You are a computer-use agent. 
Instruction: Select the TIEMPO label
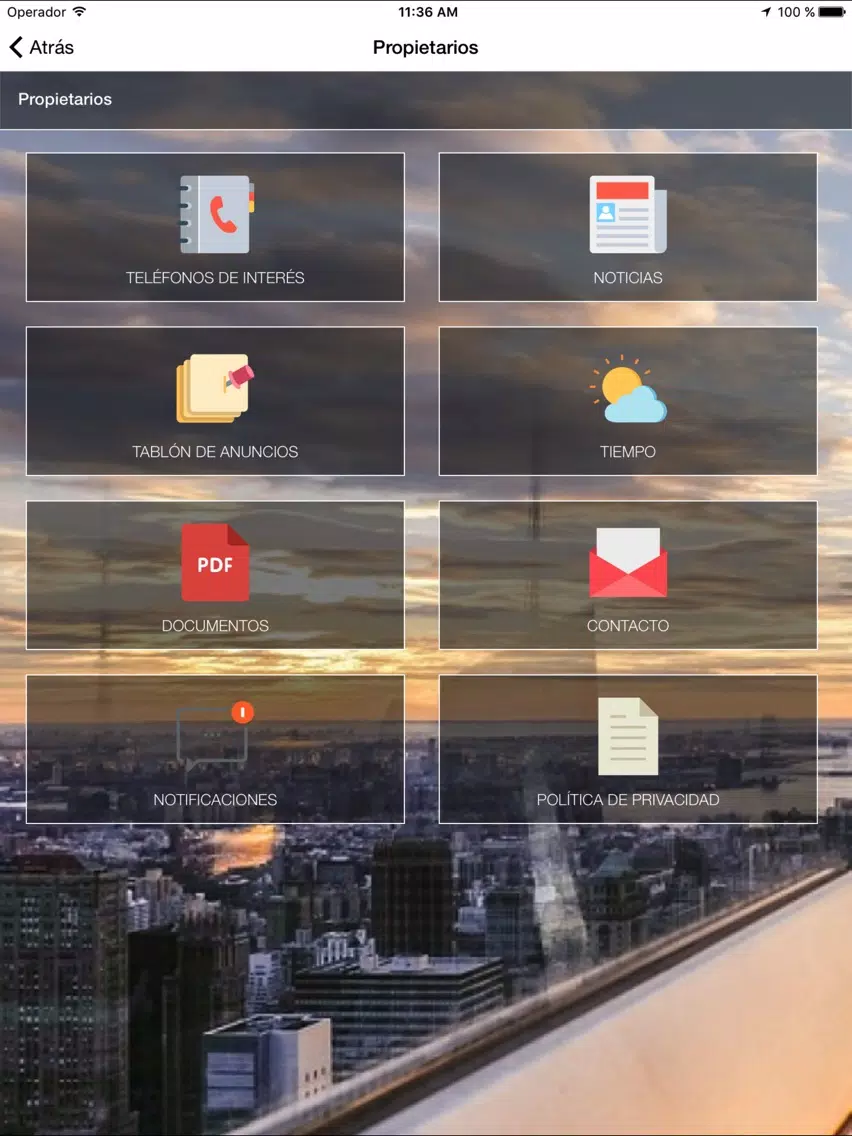tap(627, 451)
